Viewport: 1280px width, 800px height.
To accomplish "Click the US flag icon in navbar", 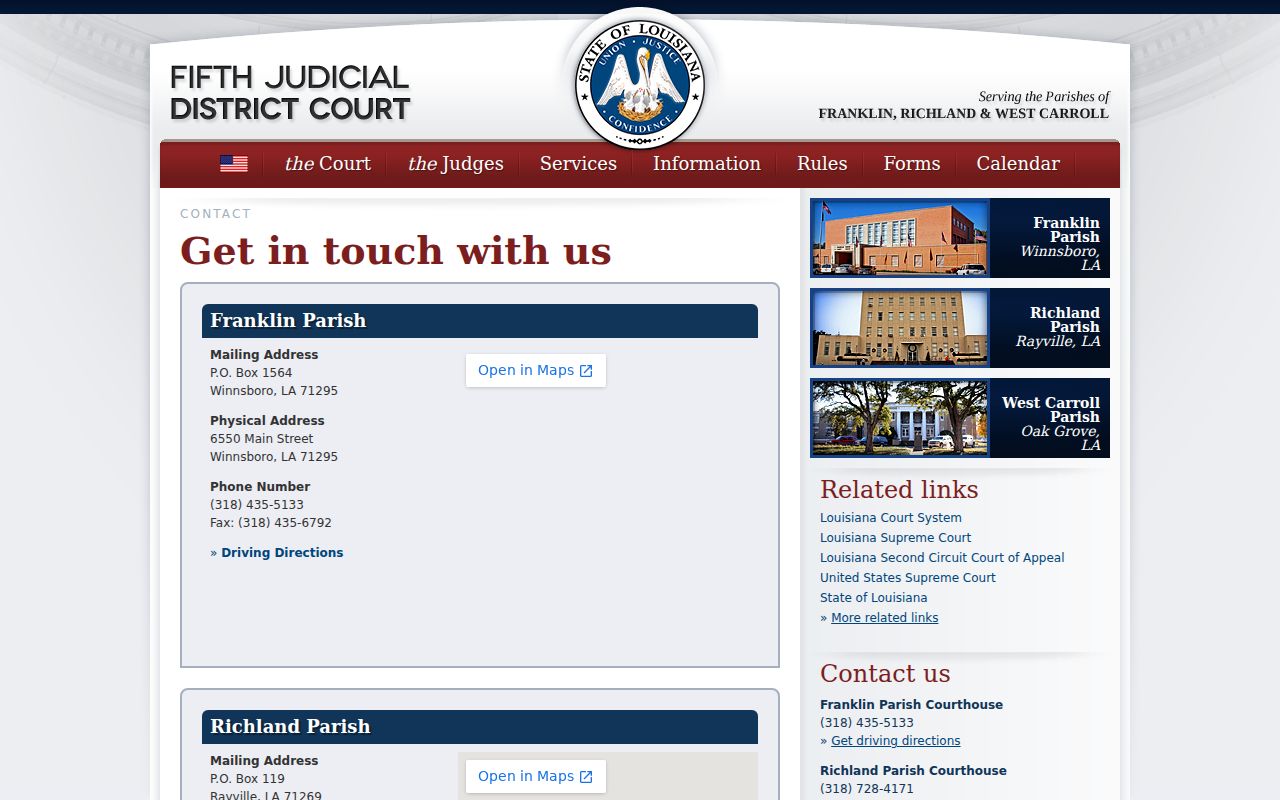I will pyautogui.click(x=234, y=163).
